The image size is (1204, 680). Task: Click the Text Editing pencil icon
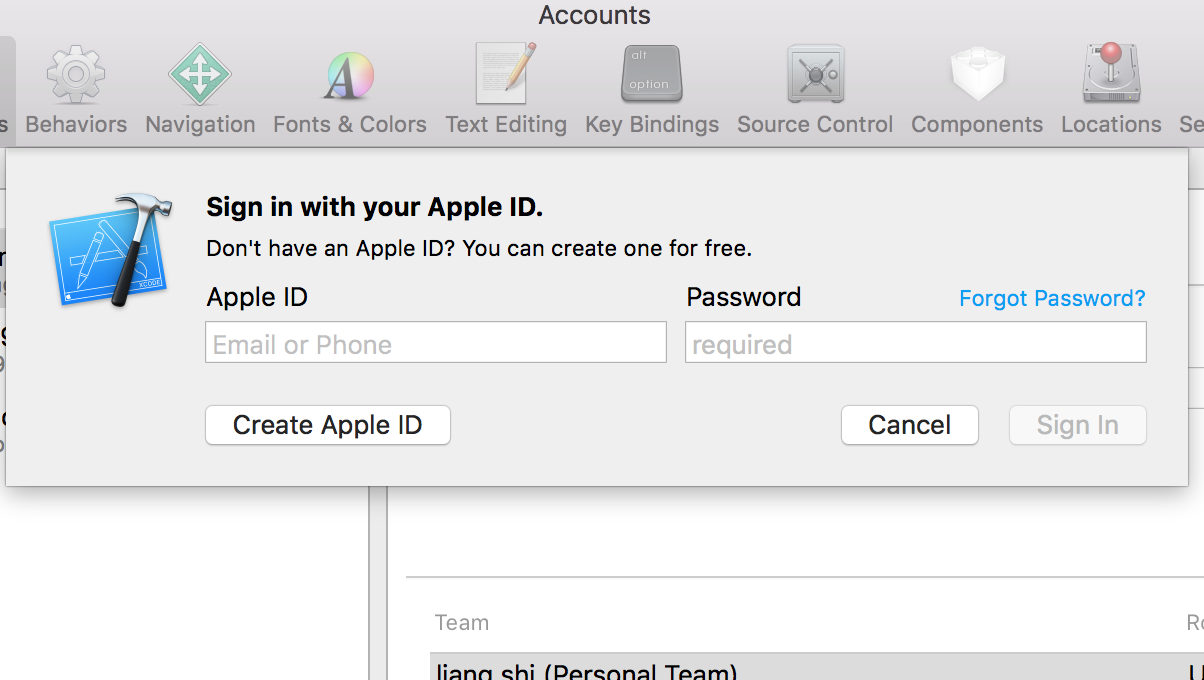coord(506,75)
